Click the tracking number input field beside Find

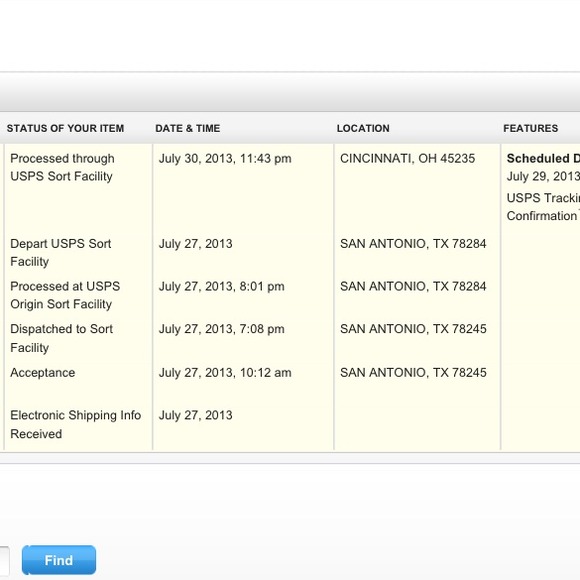tap(4, 560)
